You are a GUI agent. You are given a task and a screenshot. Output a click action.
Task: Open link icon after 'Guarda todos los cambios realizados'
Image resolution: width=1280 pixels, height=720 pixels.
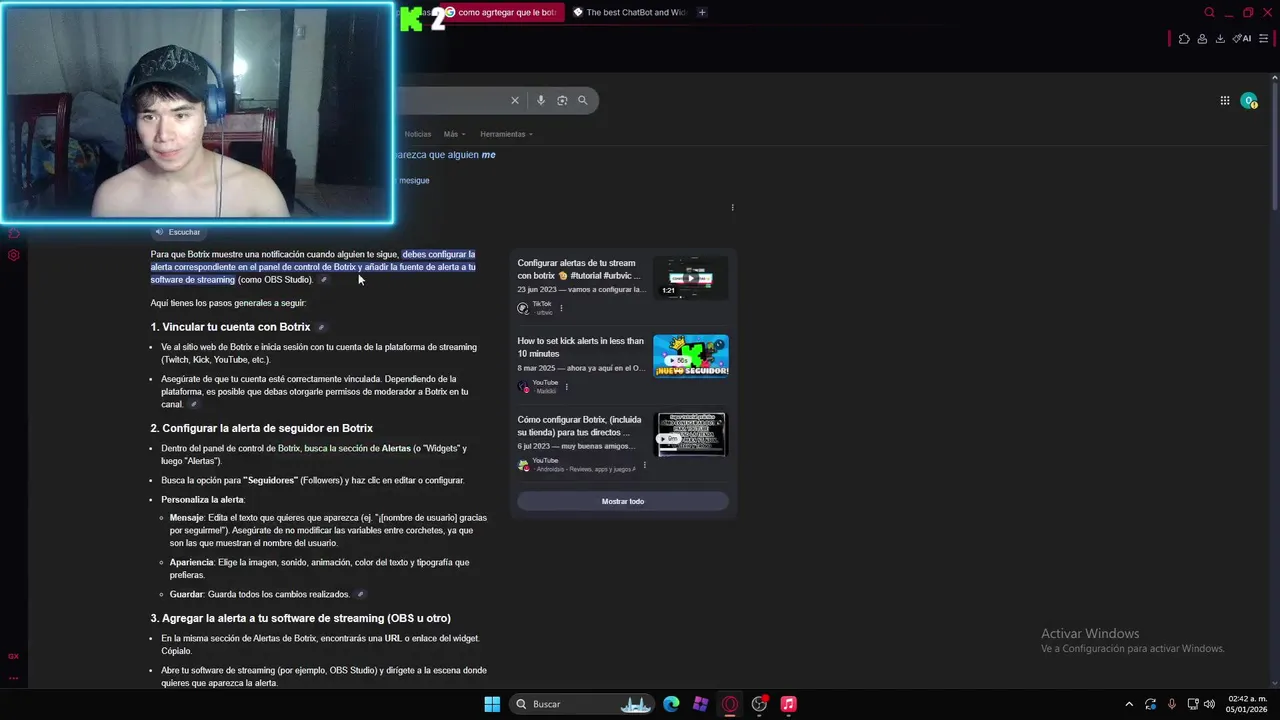point(361,595)
